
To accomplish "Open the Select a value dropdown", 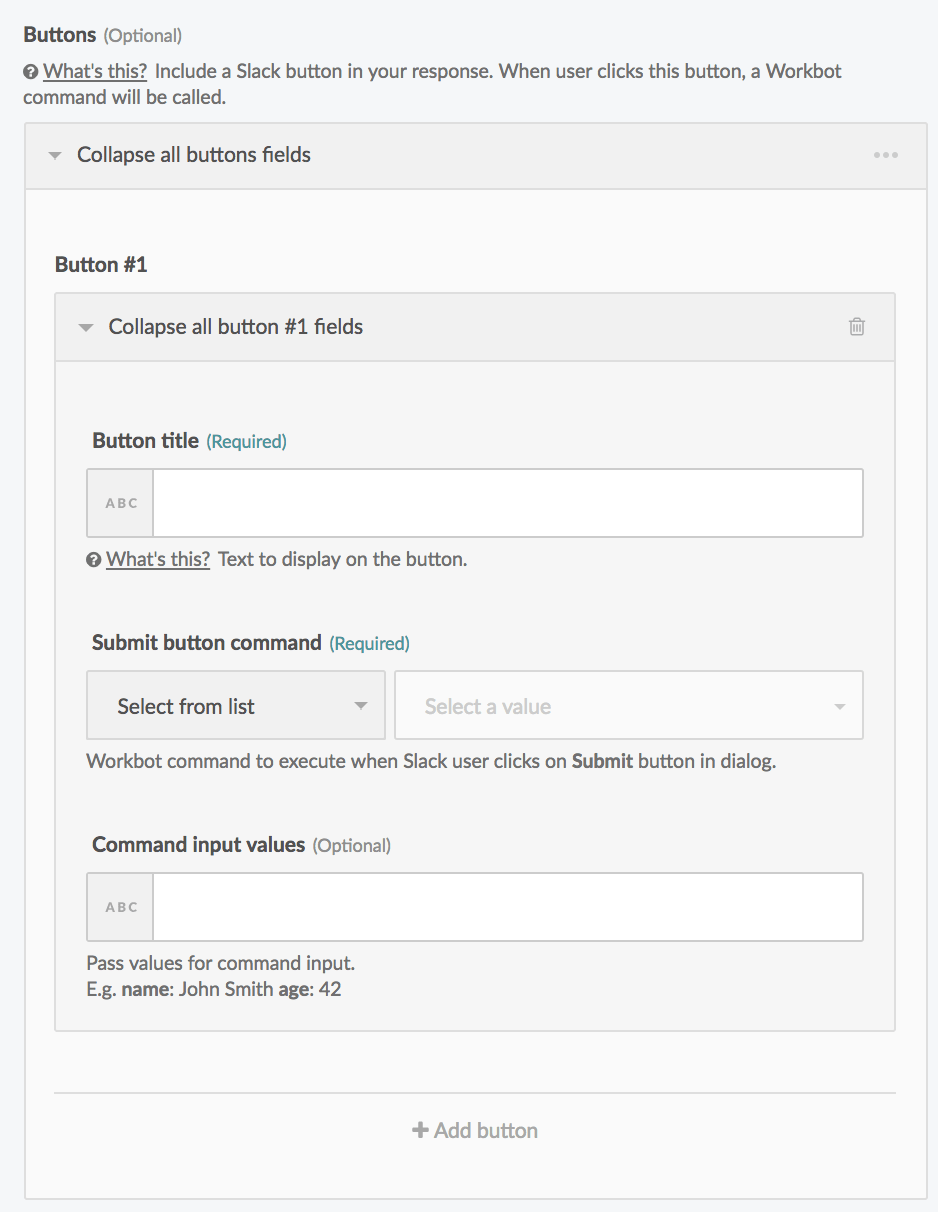I will coord(628,705).
